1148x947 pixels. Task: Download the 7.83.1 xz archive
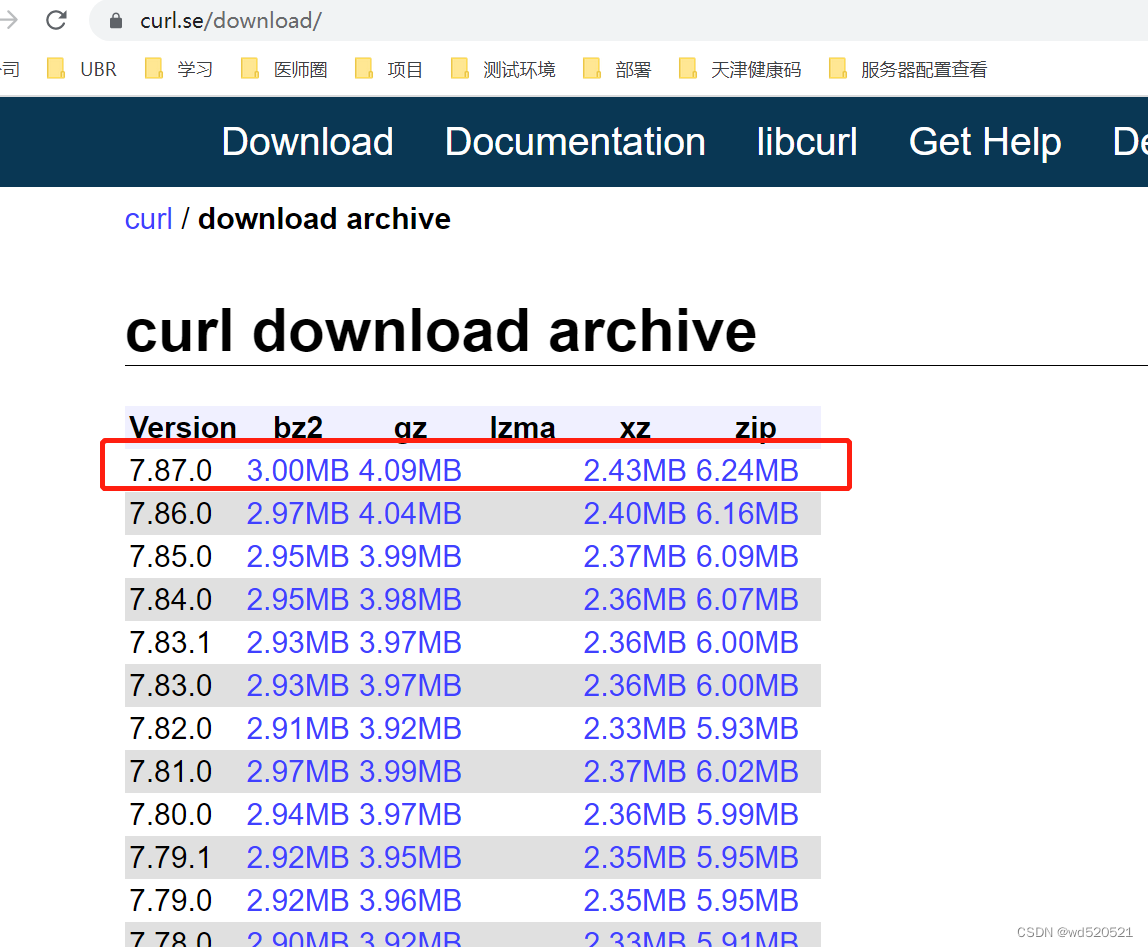tap(635, 642)
